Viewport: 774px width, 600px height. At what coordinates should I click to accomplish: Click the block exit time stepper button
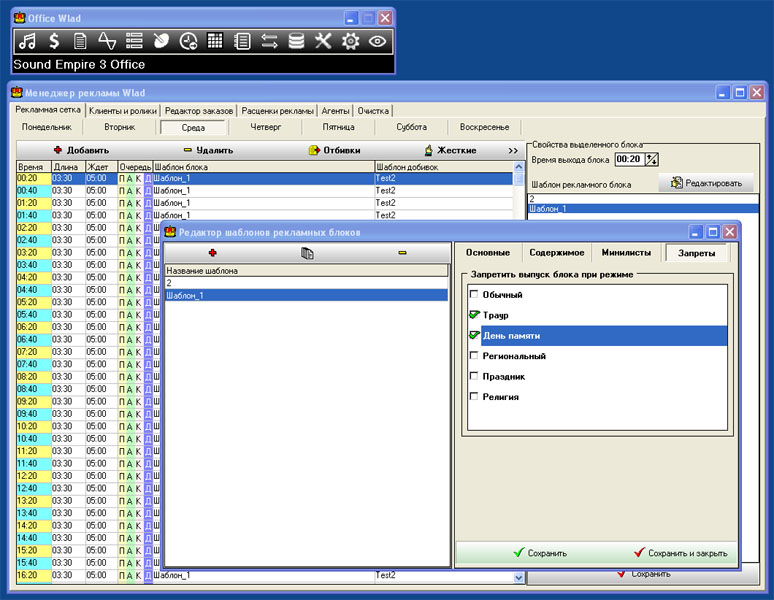pyautogui.click(x=652, y=159)
